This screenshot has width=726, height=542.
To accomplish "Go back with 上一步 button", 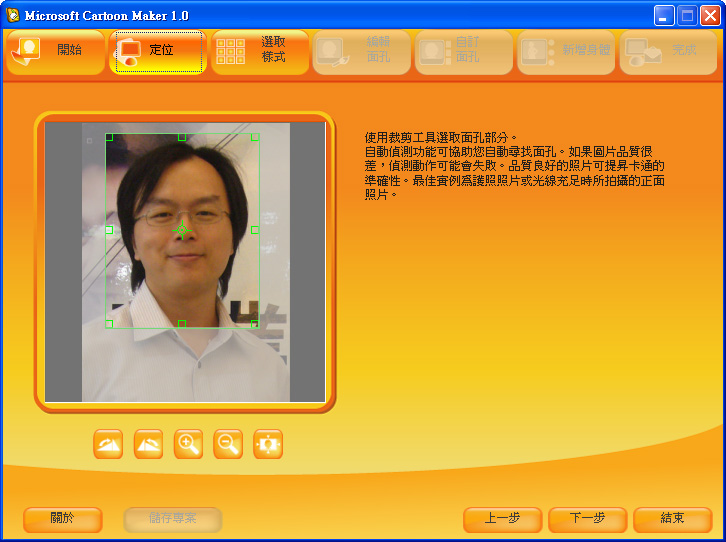I will (x=502, y=520).
